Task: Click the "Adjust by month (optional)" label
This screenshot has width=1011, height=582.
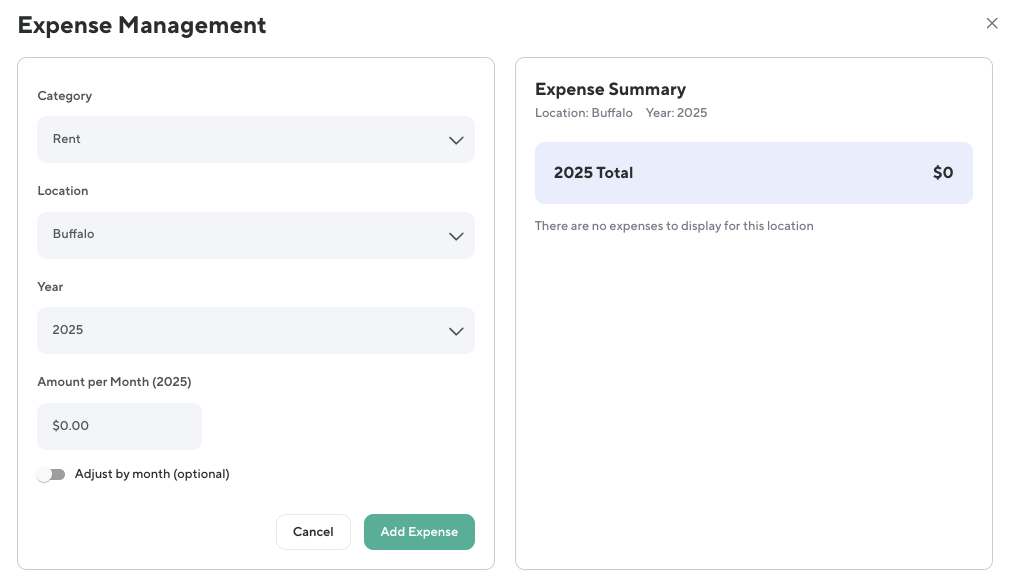Action: (x=152, y=474)
